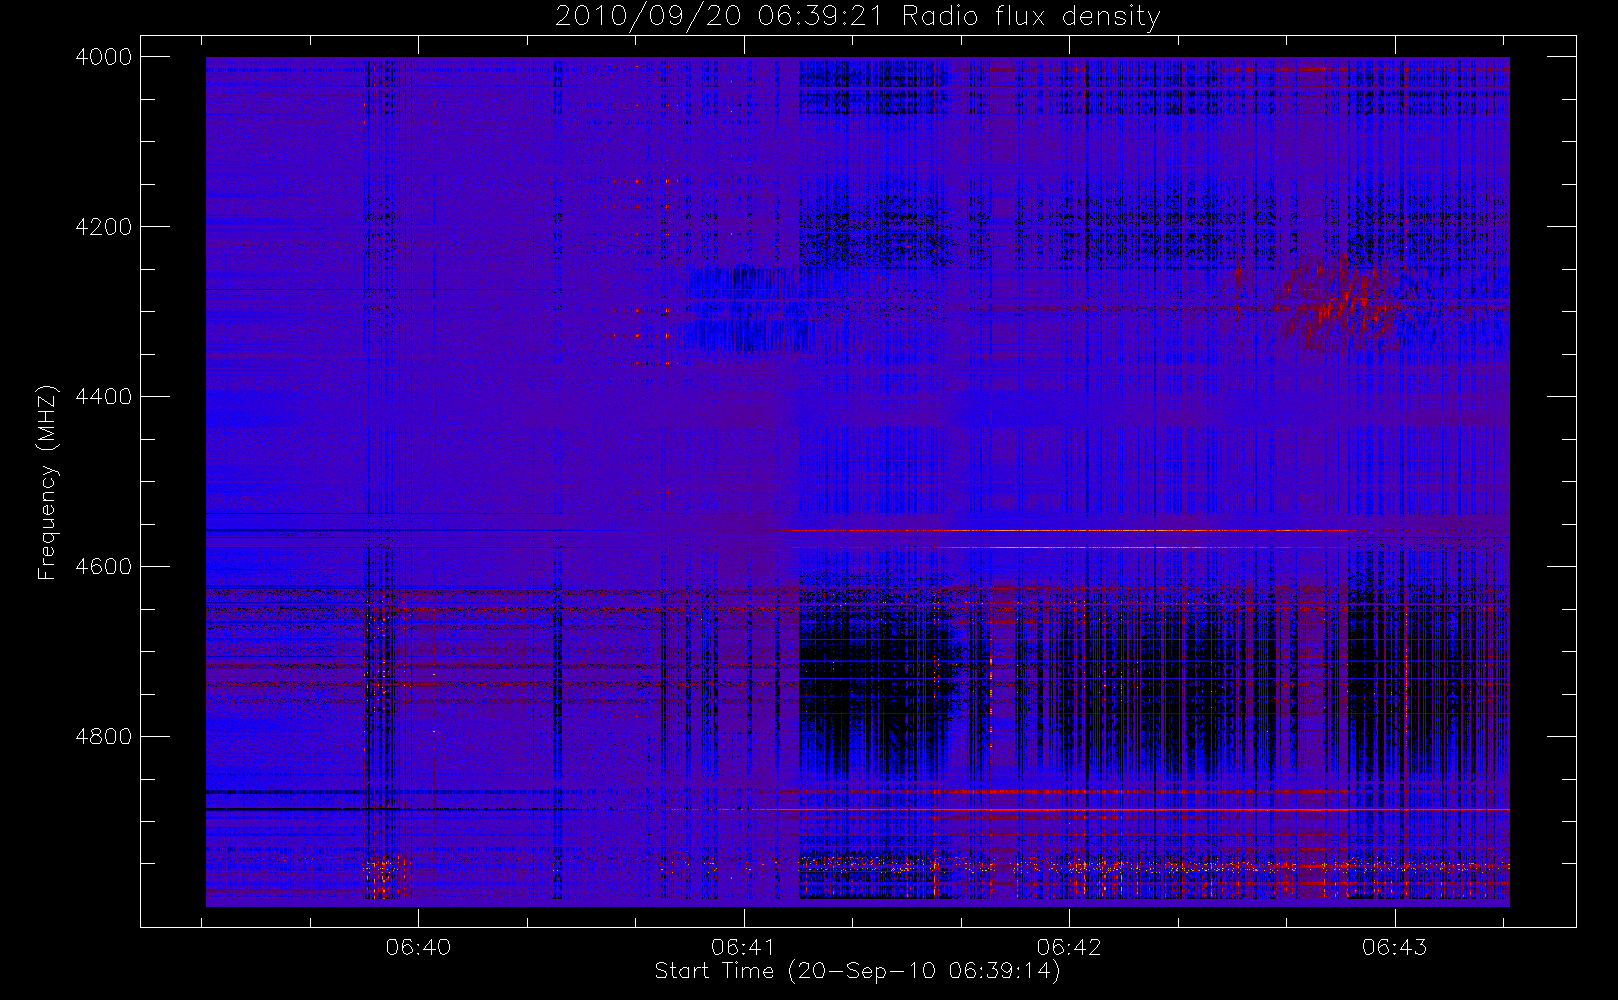Click the plot title "2010/09/20 06:39:21 Radio flux density"
The width and height of the screenshot is (1618, 1000).
858,17
